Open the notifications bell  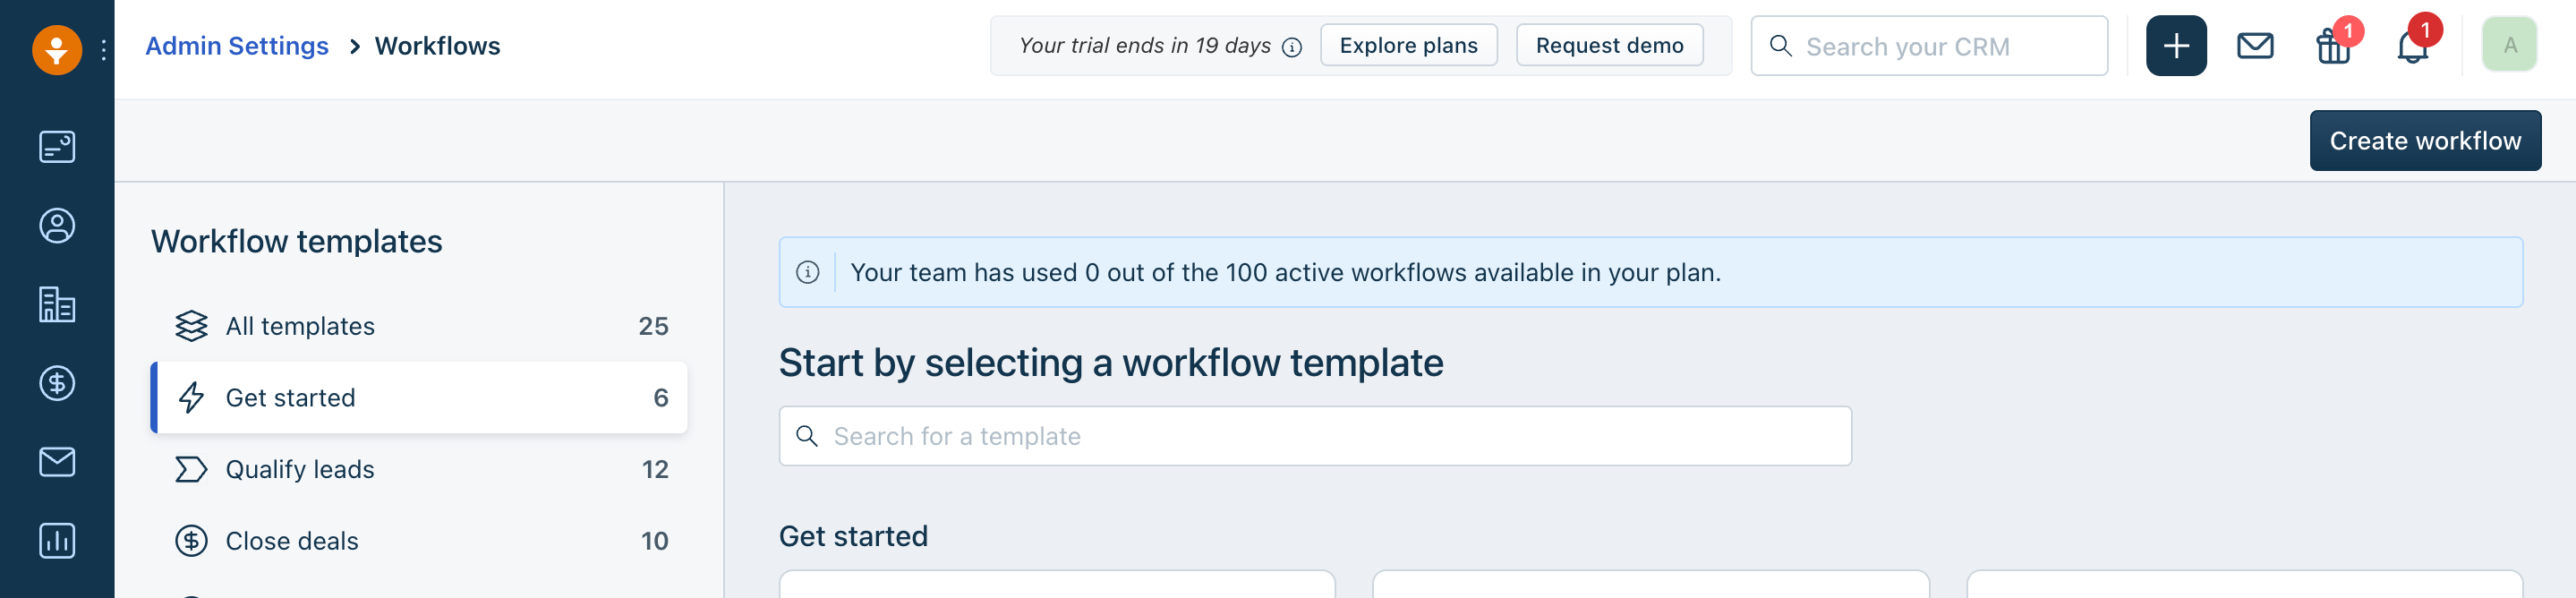[2412, 46]
